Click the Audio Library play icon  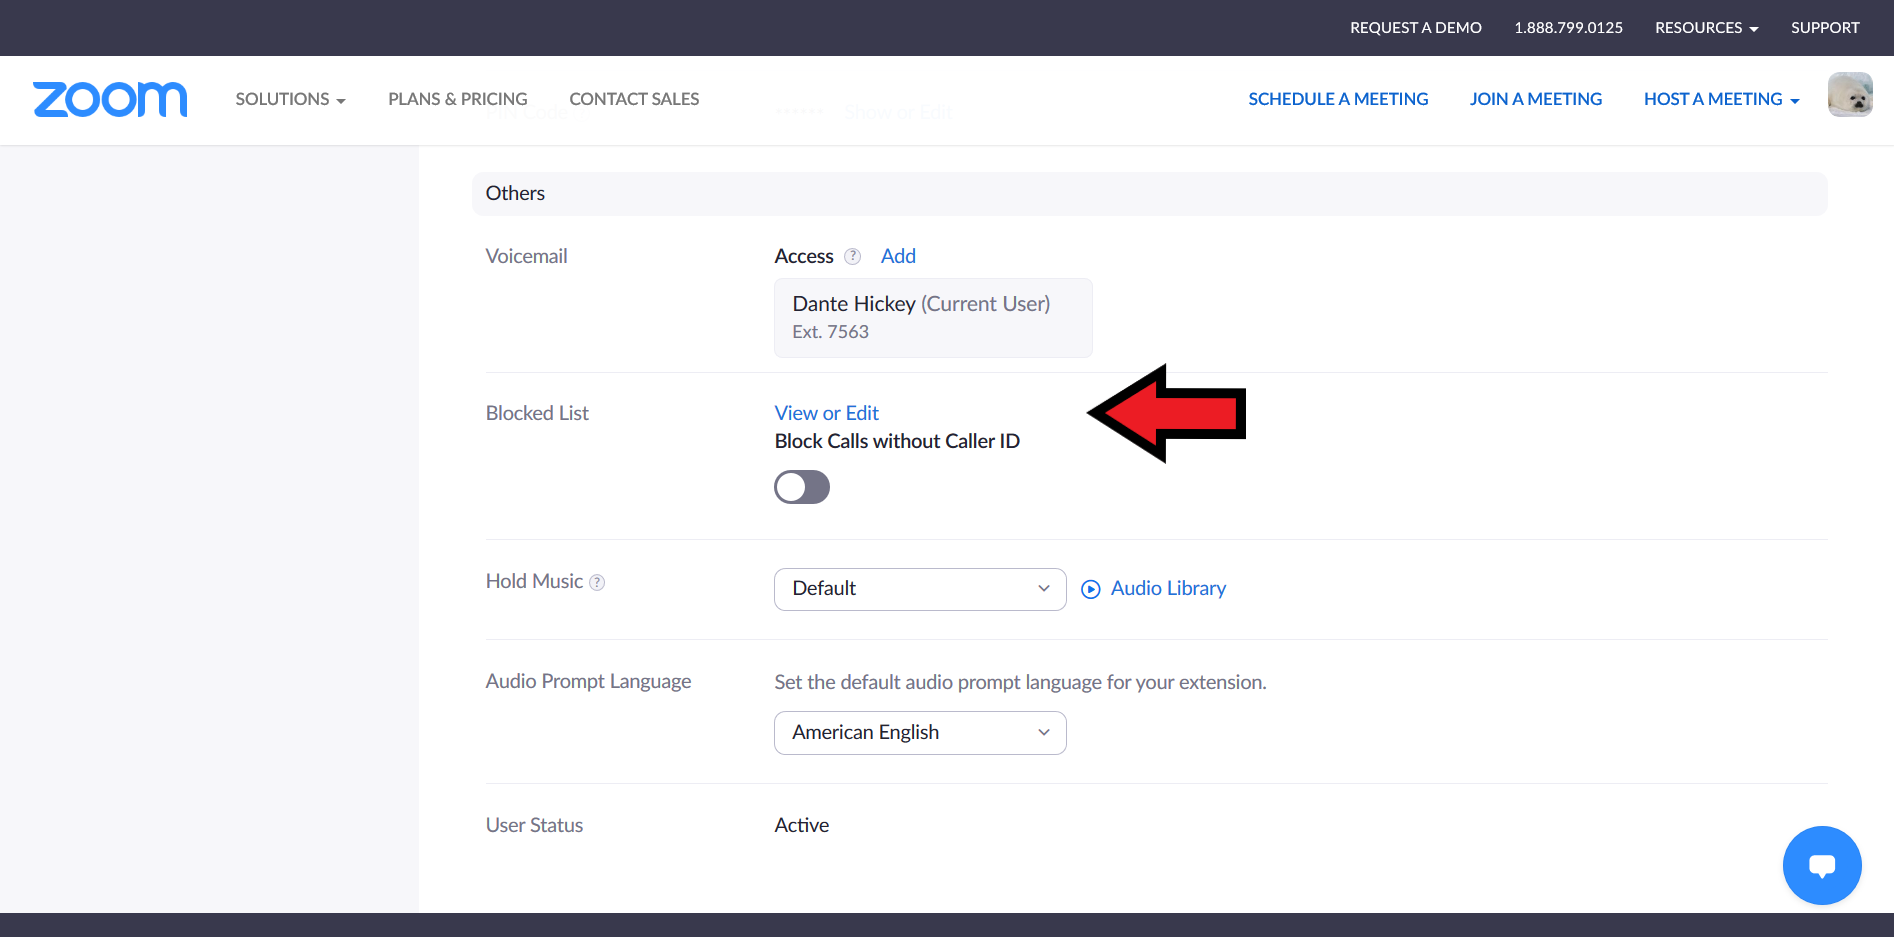(x=1091, y=589)
